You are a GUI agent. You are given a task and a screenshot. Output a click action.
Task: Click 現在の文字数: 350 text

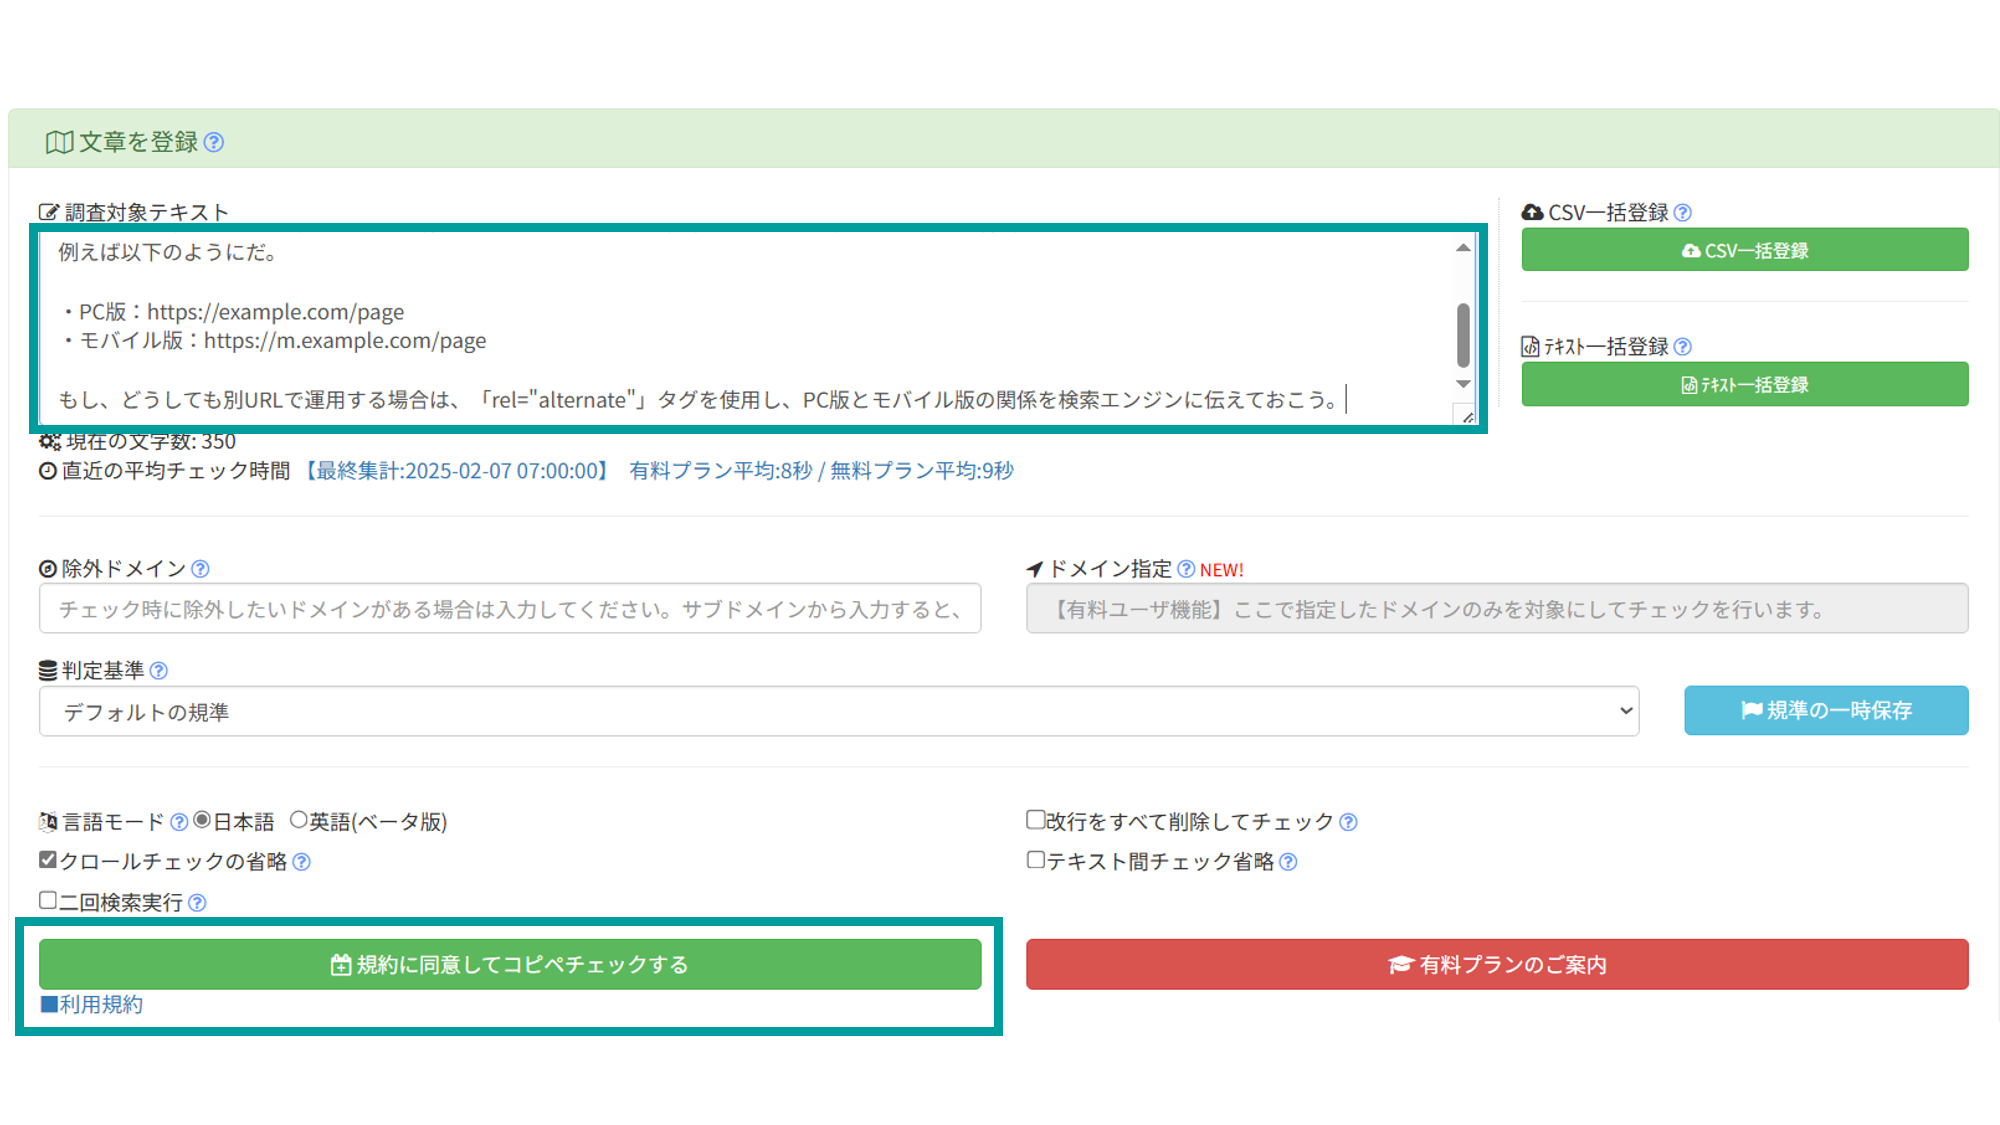tap(151, 441)
